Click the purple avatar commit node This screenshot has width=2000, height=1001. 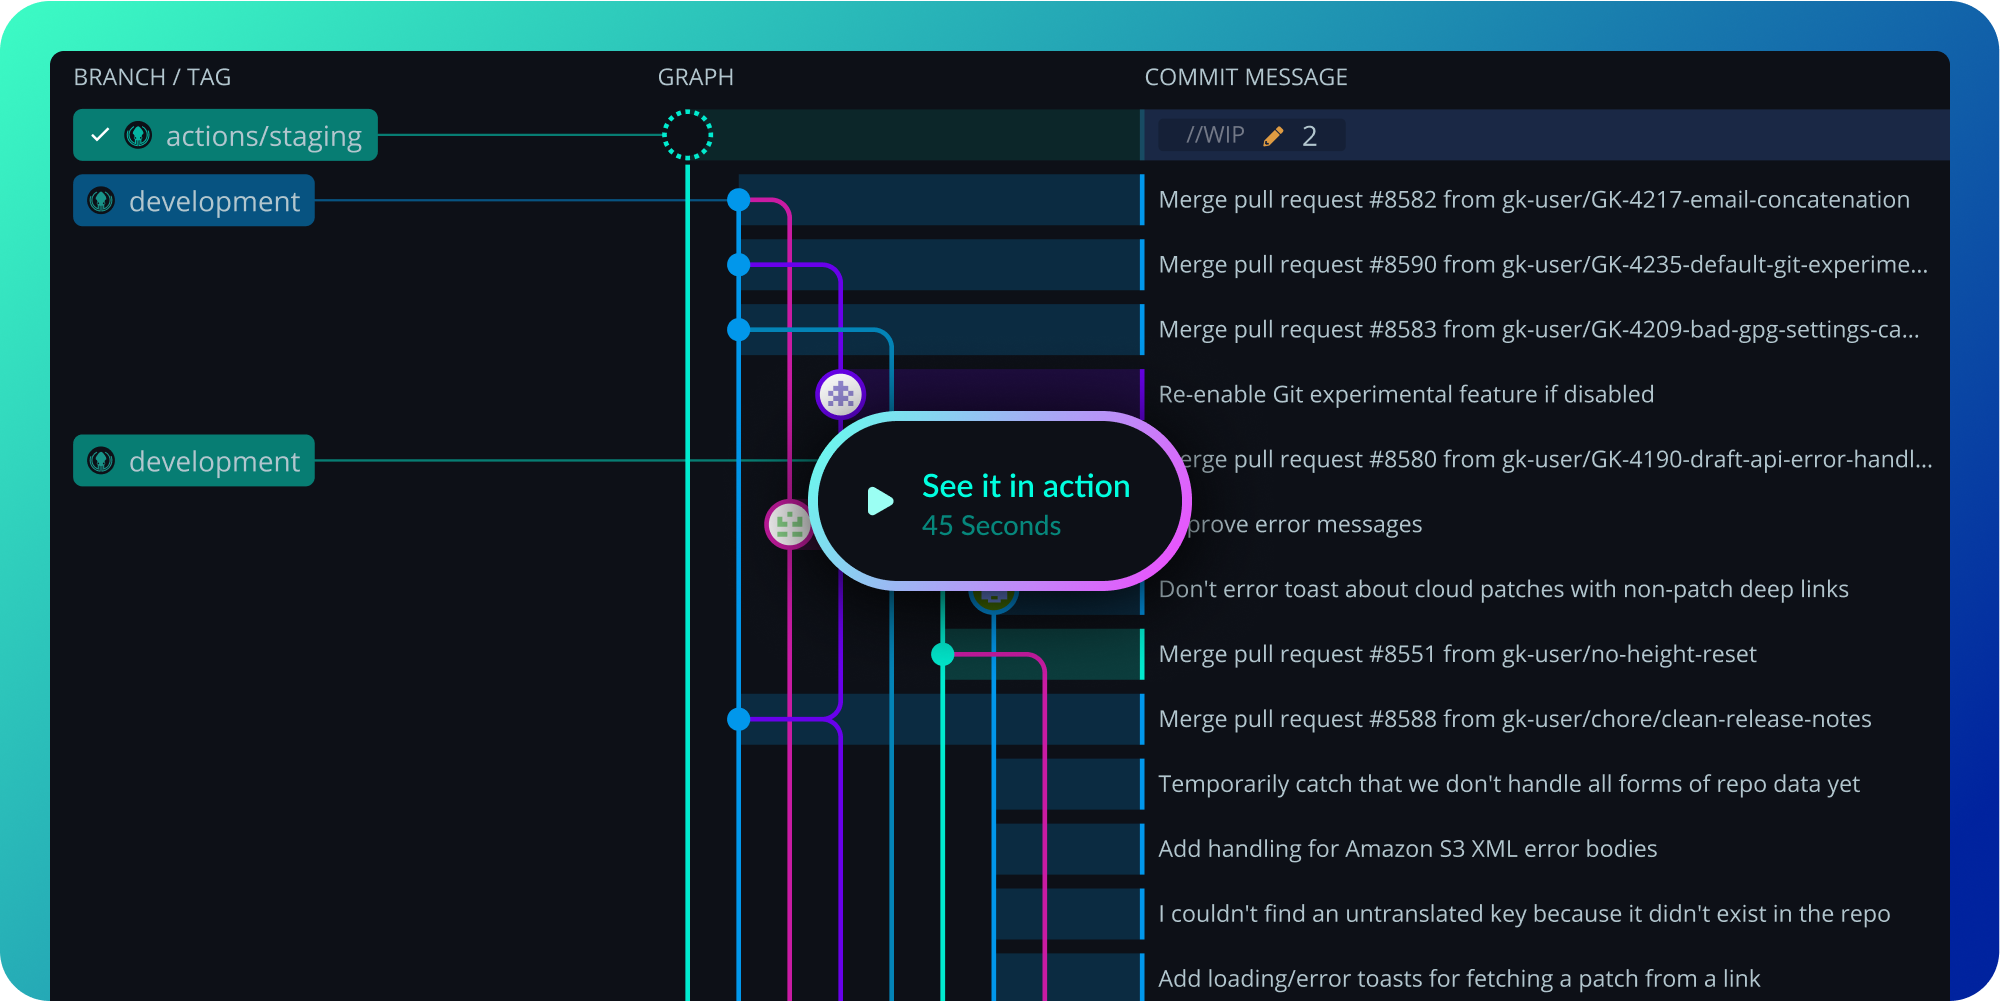[840, 395]
